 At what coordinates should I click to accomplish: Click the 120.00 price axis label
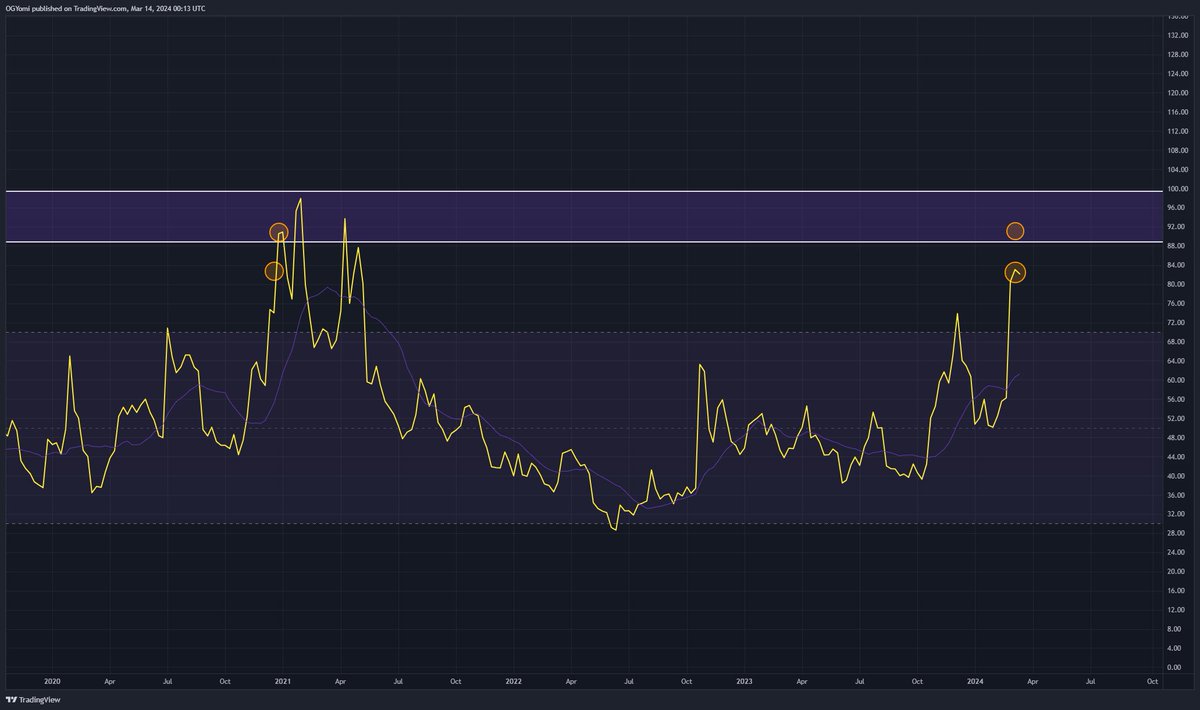pyautogui.click(x=1176, y=93)
